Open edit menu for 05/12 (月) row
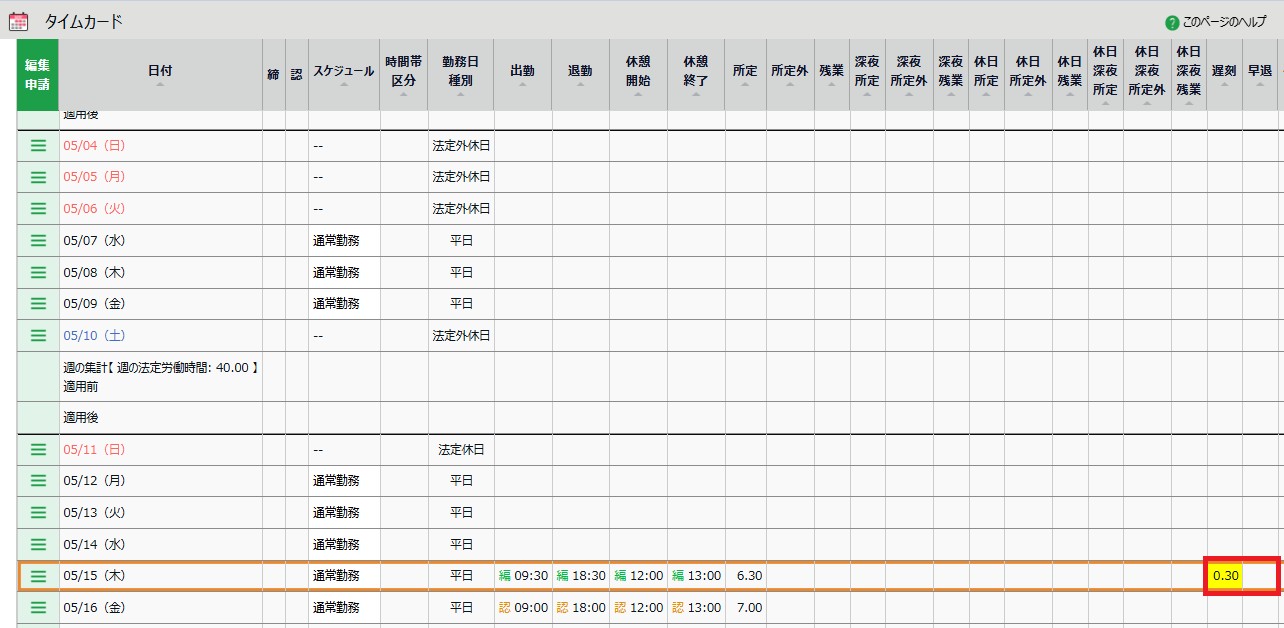Image resolution: width=1284 pixels, height=628 pixels. pyautogui.click(x=38, y=480)
